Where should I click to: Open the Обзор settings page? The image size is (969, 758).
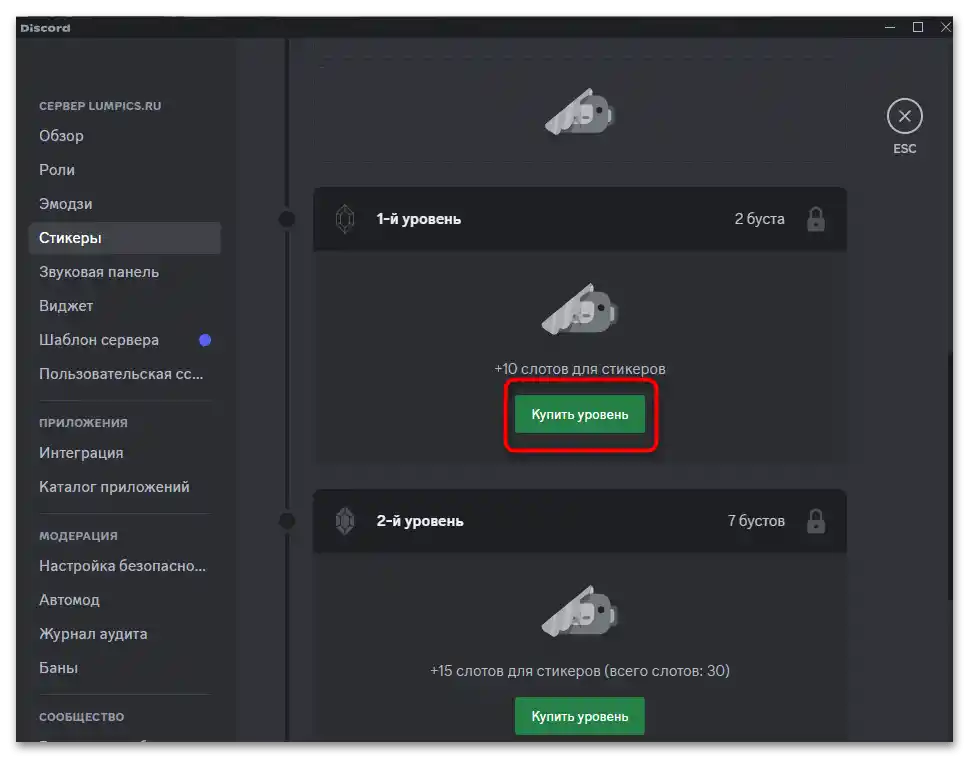coord(124,136)
